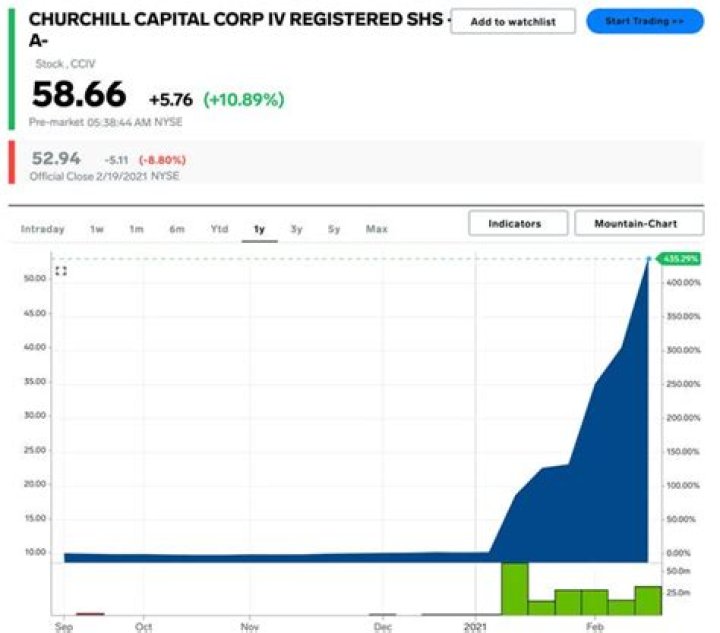Click the (-8.80%) red change value
Viewport: 720px width, 633px height.
click(x=162, y=160)
